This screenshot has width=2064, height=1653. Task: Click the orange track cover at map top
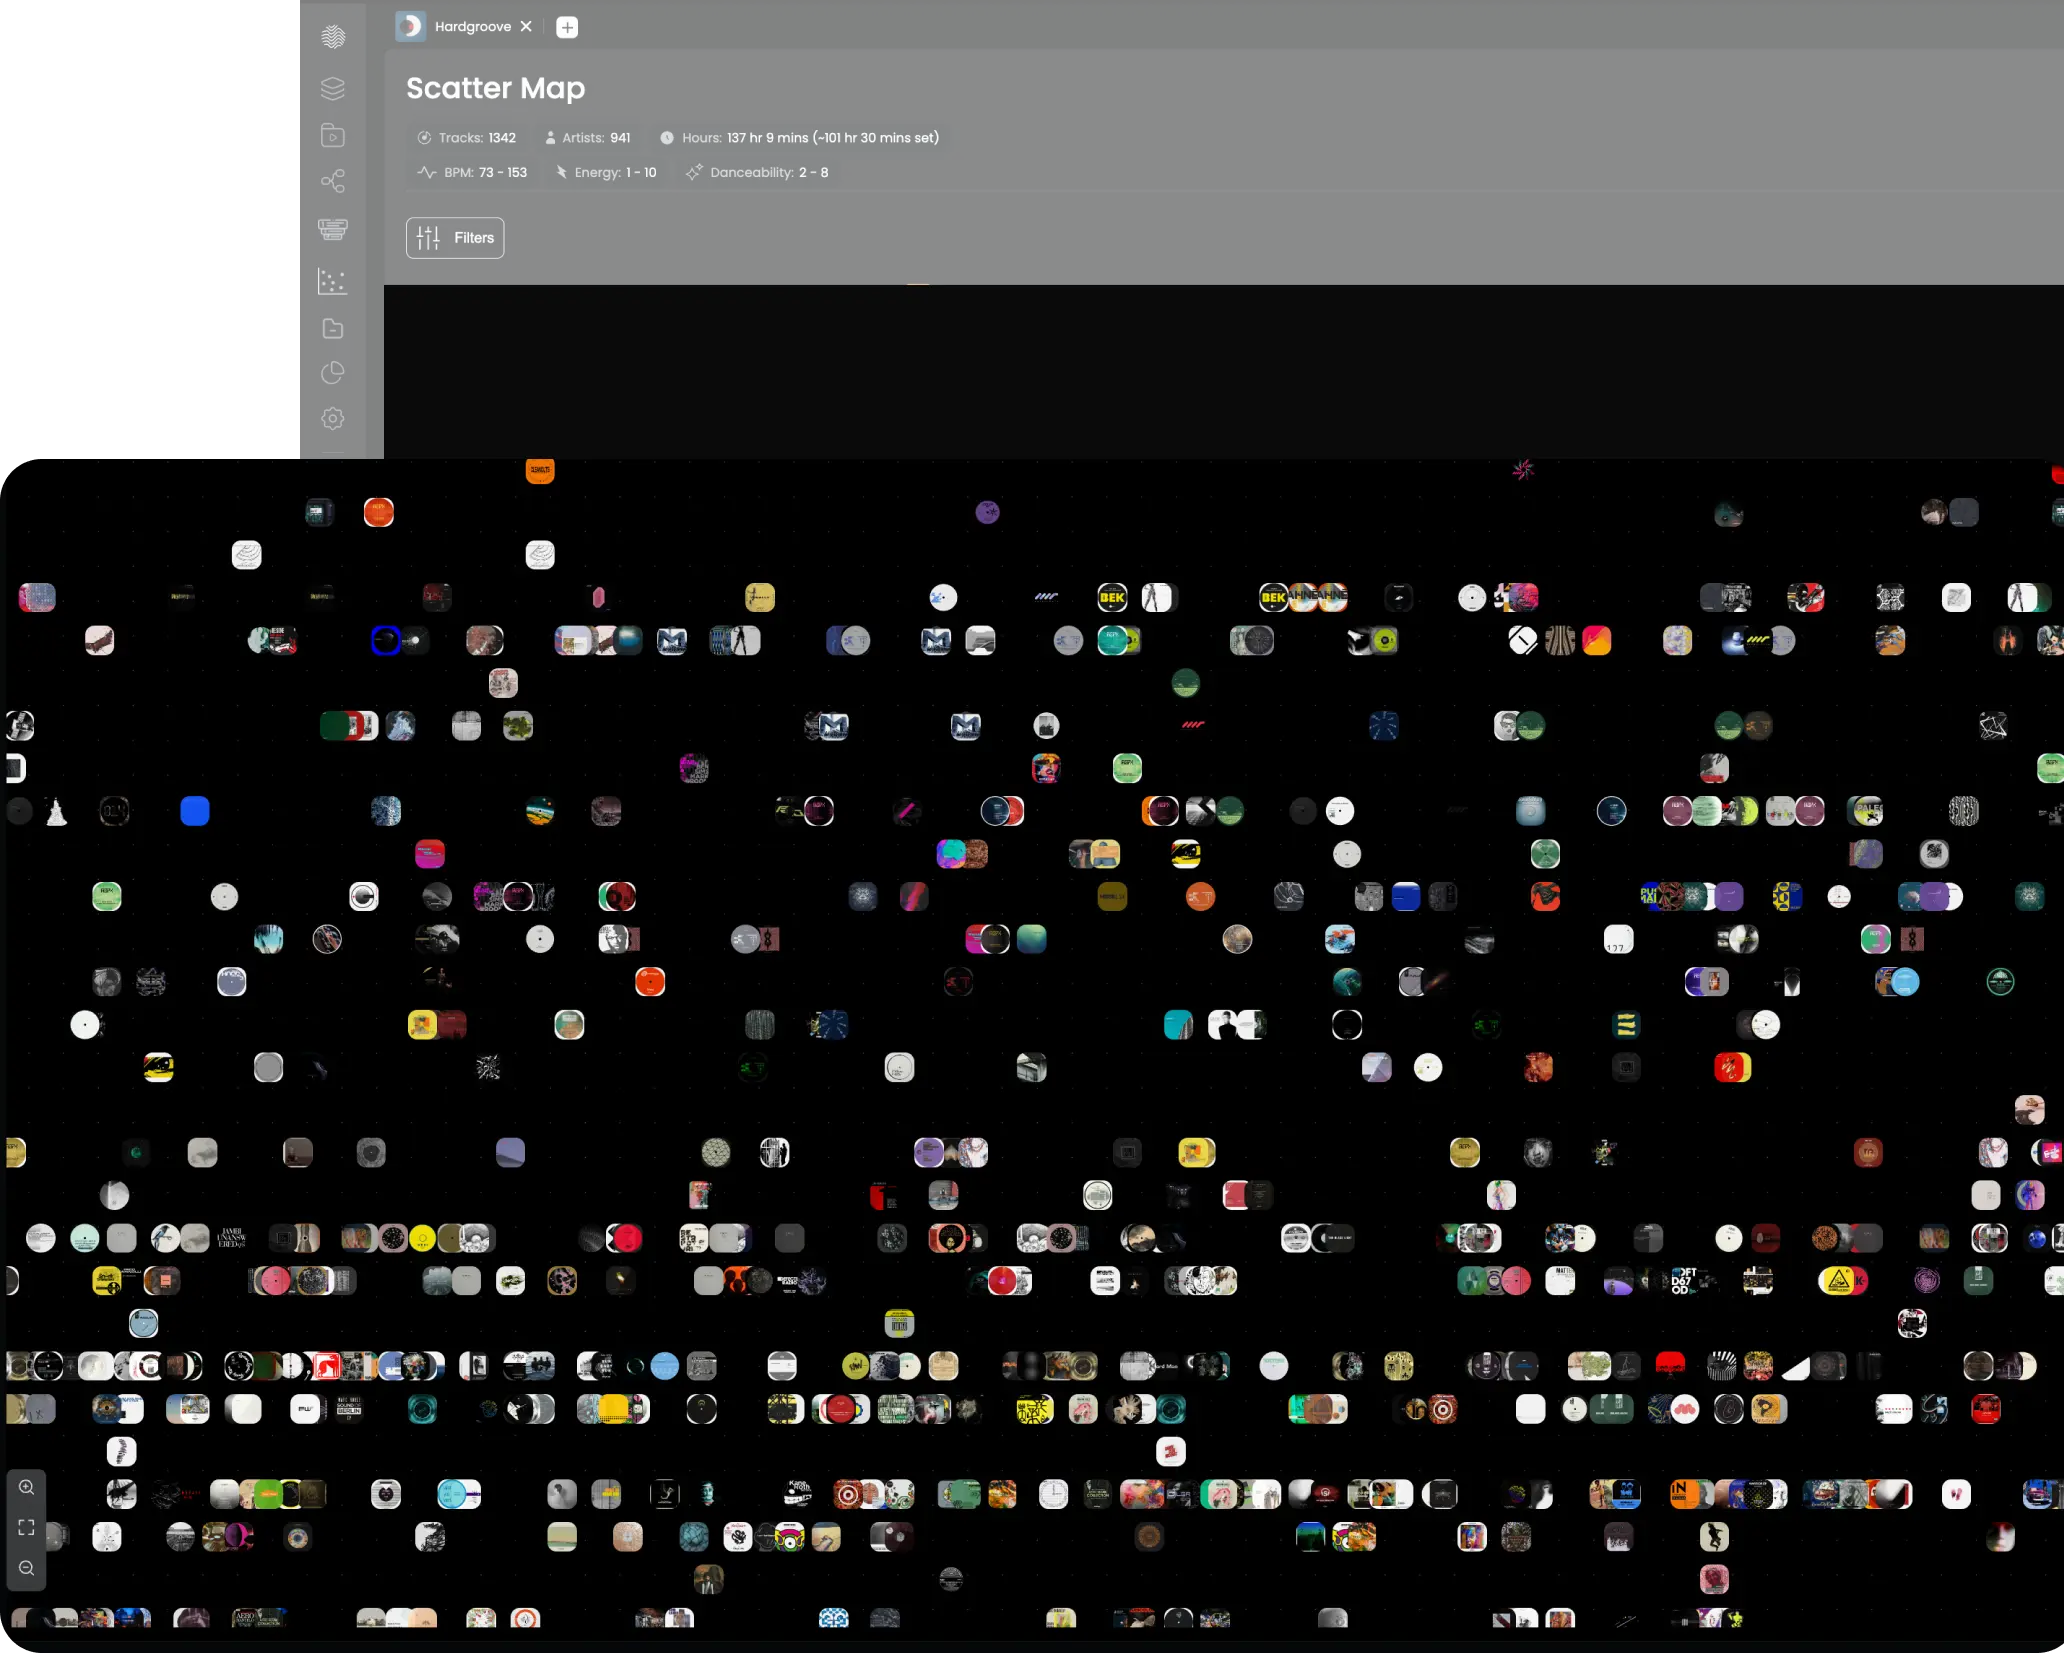point(540,470)
